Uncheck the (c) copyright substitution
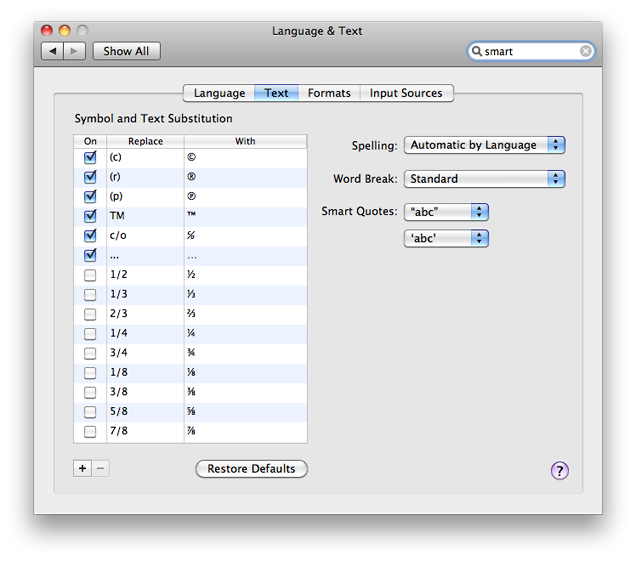The height and width of the screenshot is (561, 636). [90, 157]
